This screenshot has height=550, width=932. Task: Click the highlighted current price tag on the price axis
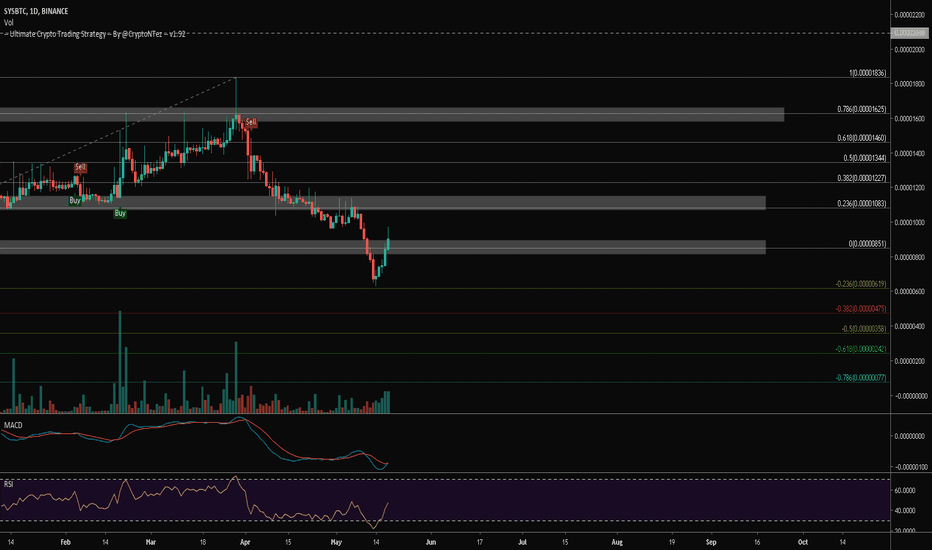[911, 33]
